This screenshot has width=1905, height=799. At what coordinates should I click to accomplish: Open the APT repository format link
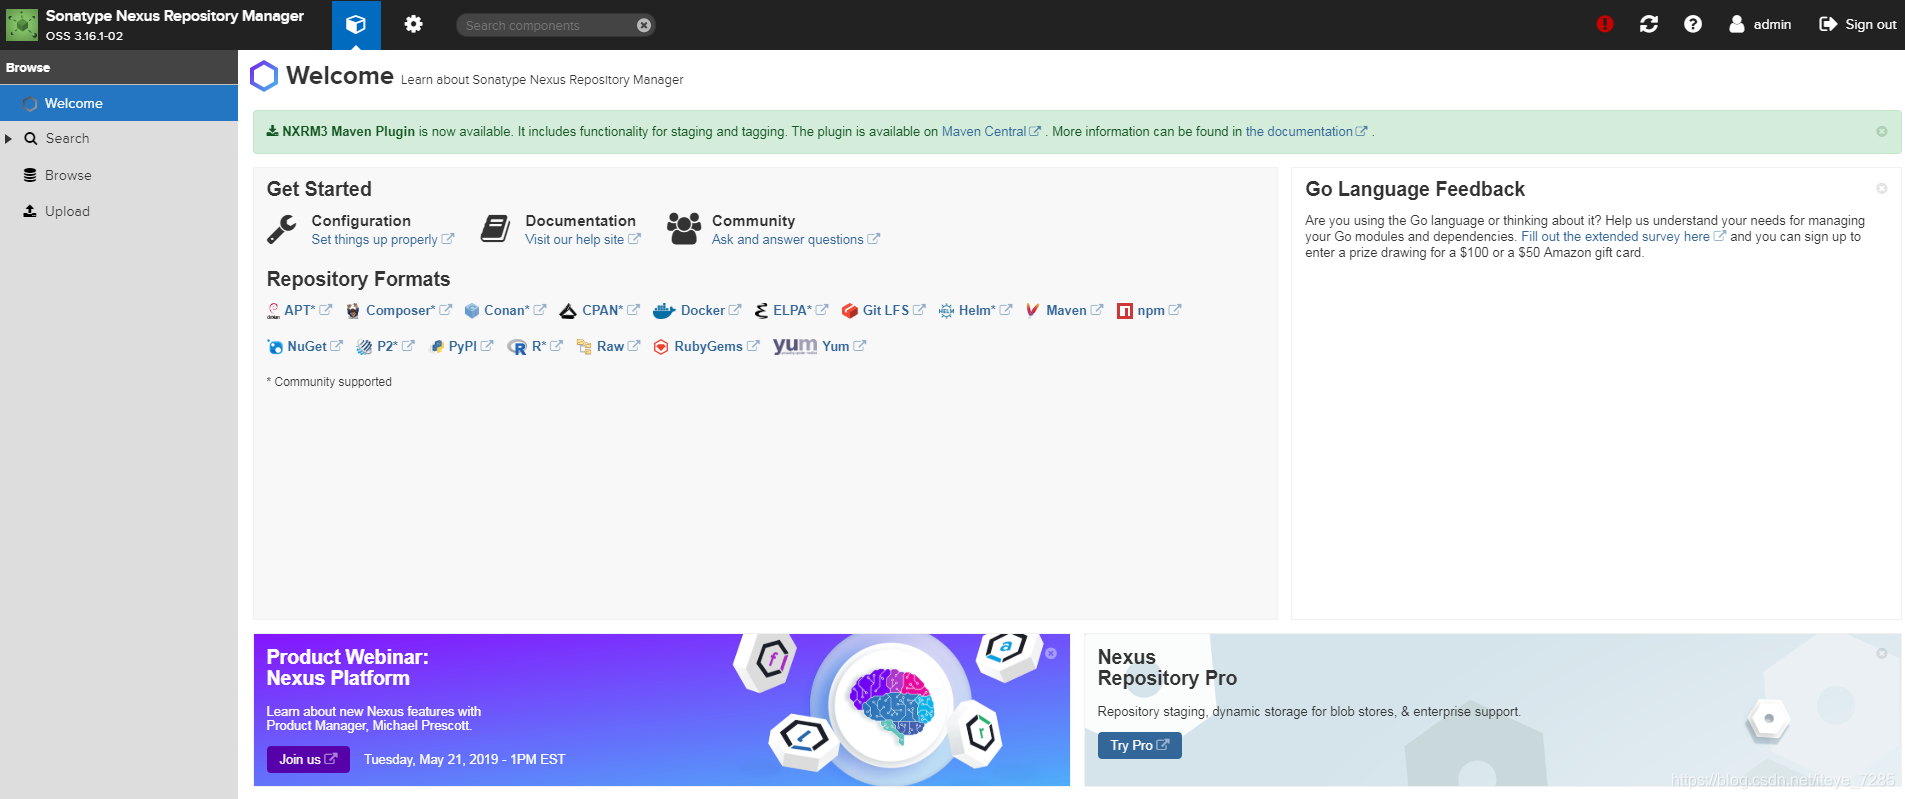[308, 311]
